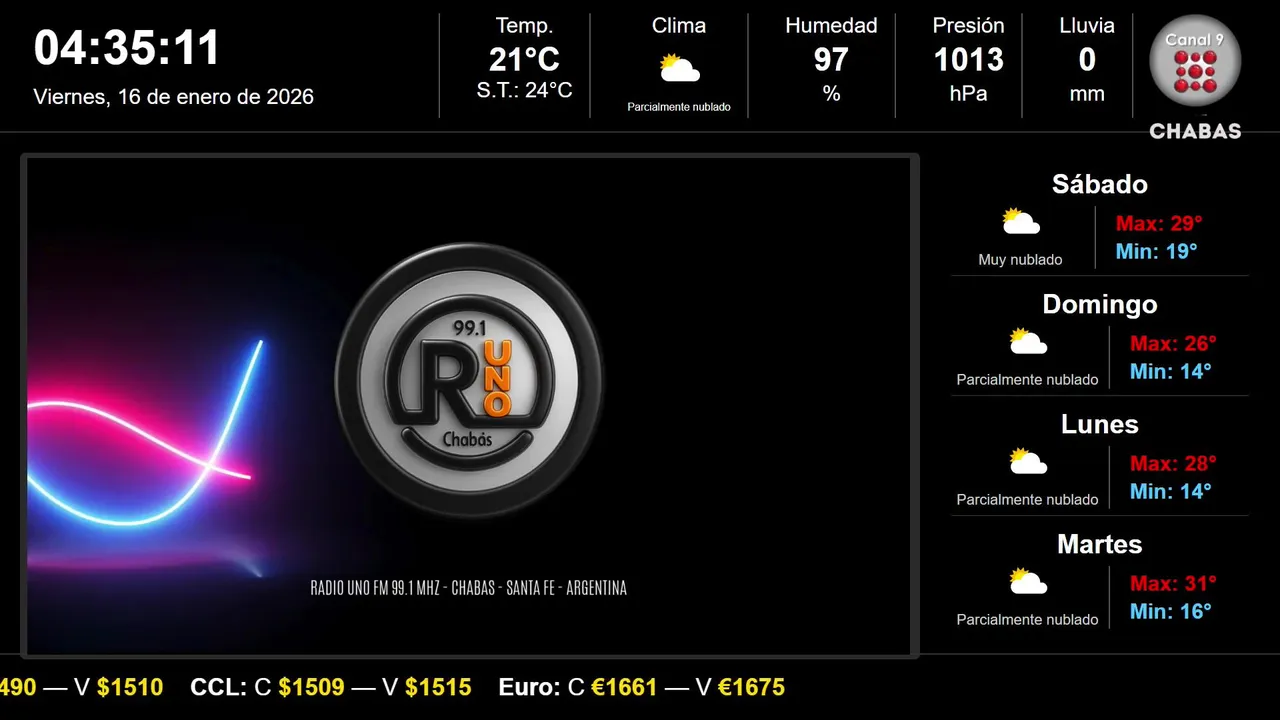
Task: Click Domingo forecast cloud icon
Action: [1028, 342]
